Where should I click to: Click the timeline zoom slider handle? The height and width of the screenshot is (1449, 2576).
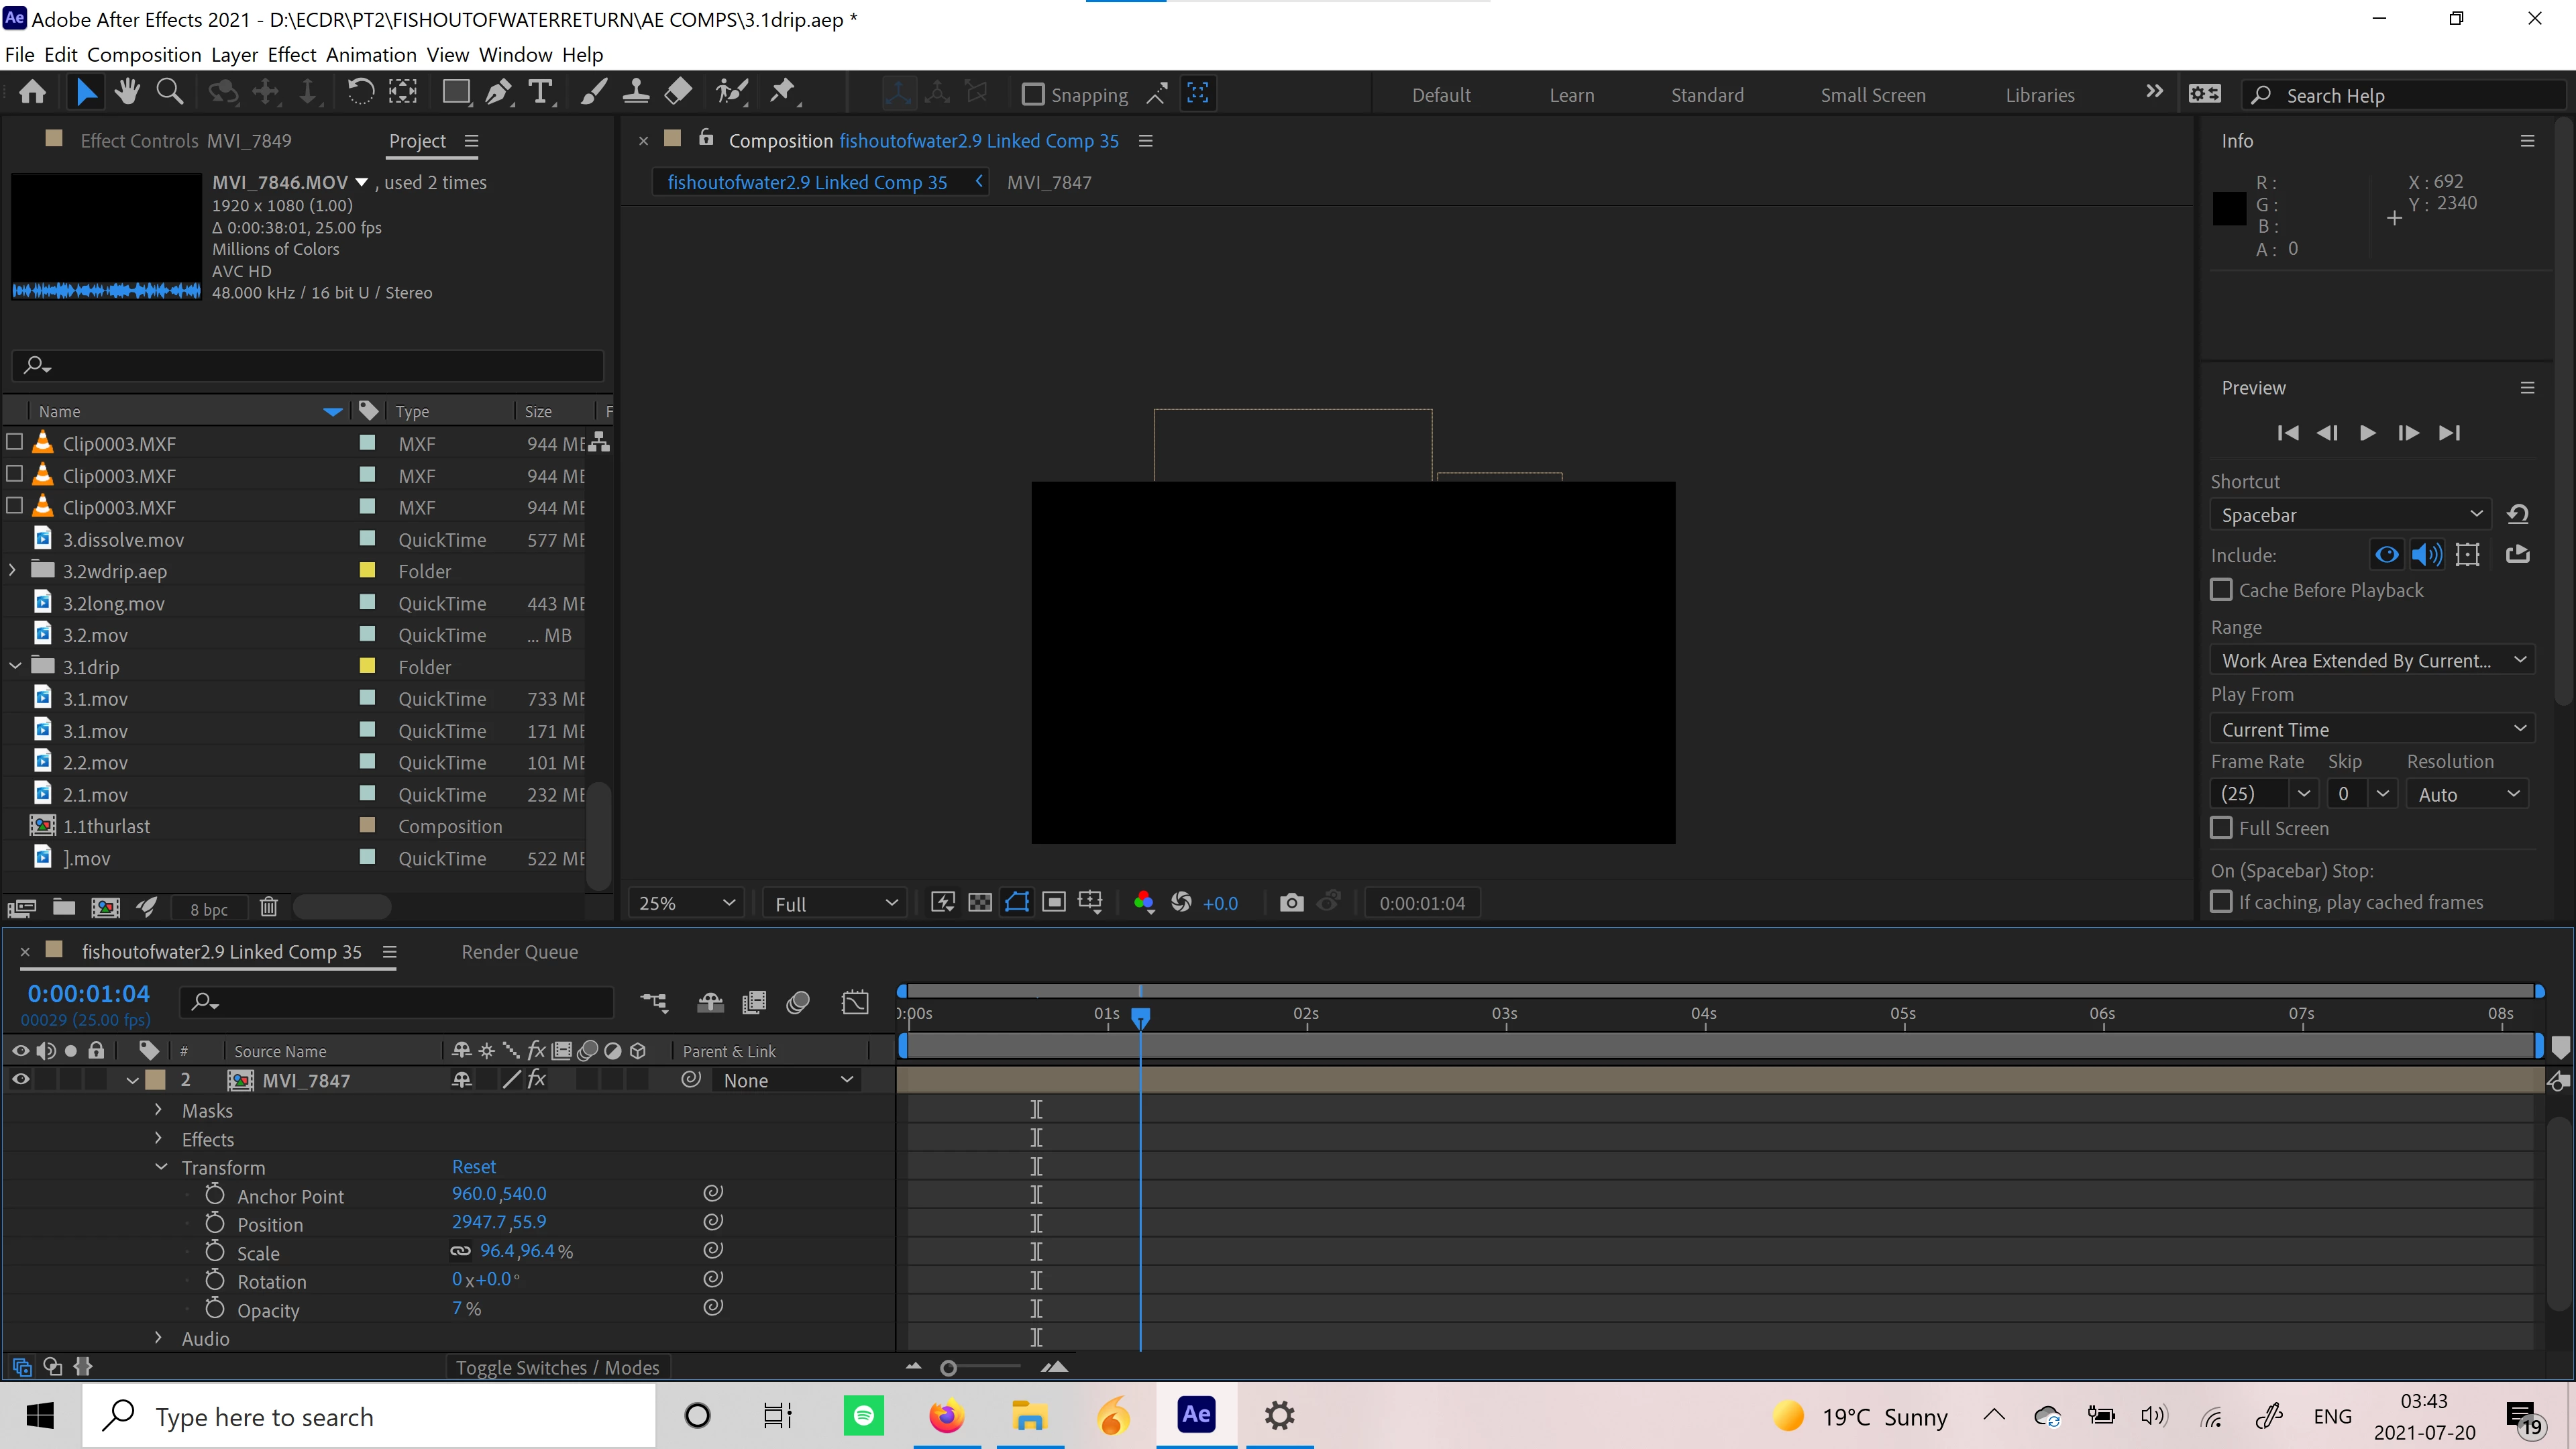[948, 1367]
